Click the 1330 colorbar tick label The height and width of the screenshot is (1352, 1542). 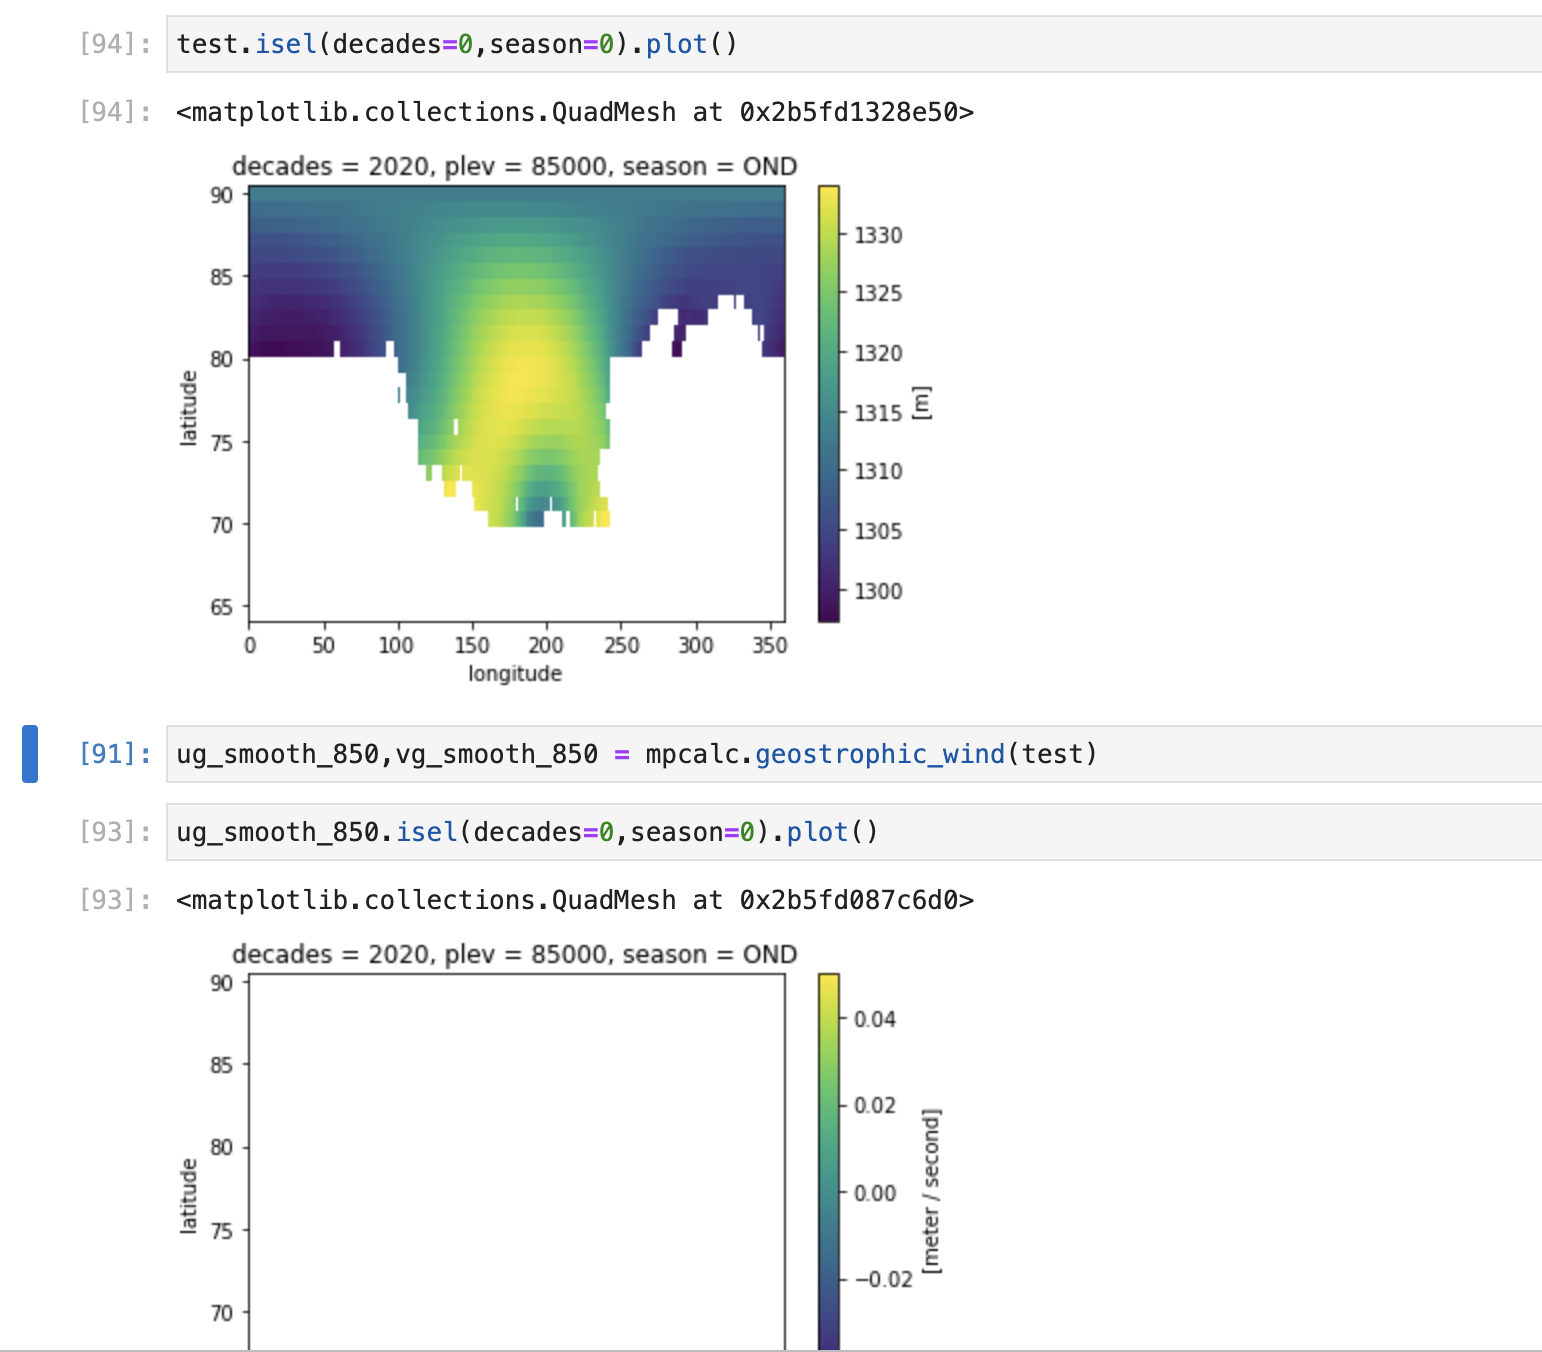pyautogui.click(x=878, y=235)
